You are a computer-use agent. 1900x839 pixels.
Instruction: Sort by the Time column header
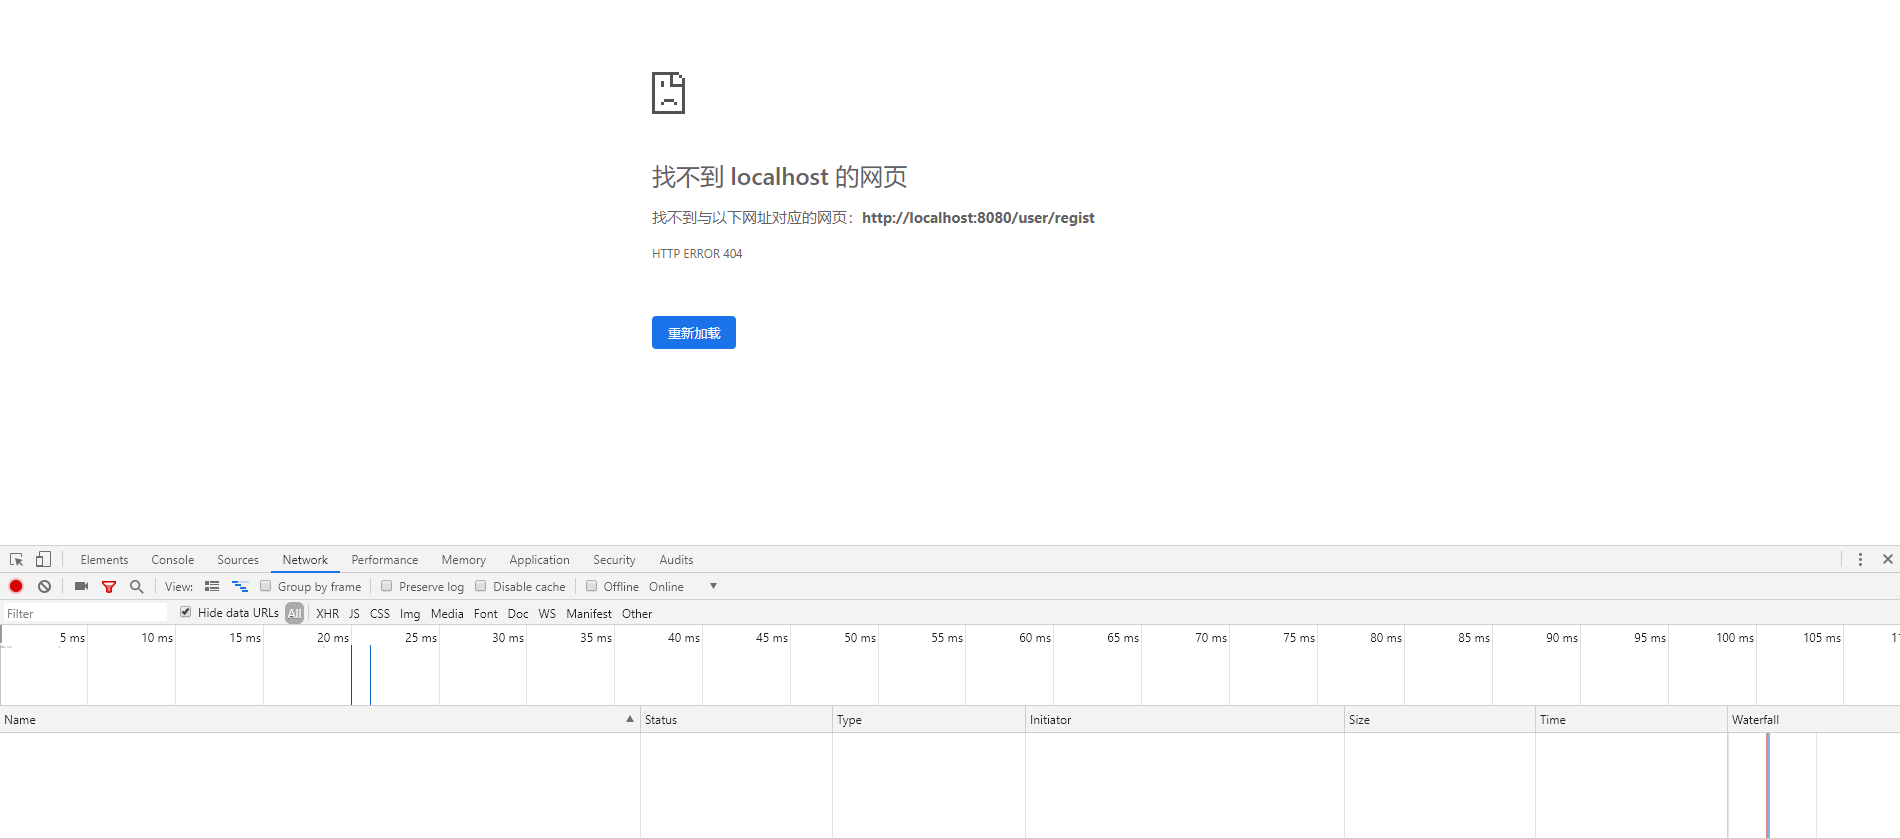(1631, 720)
